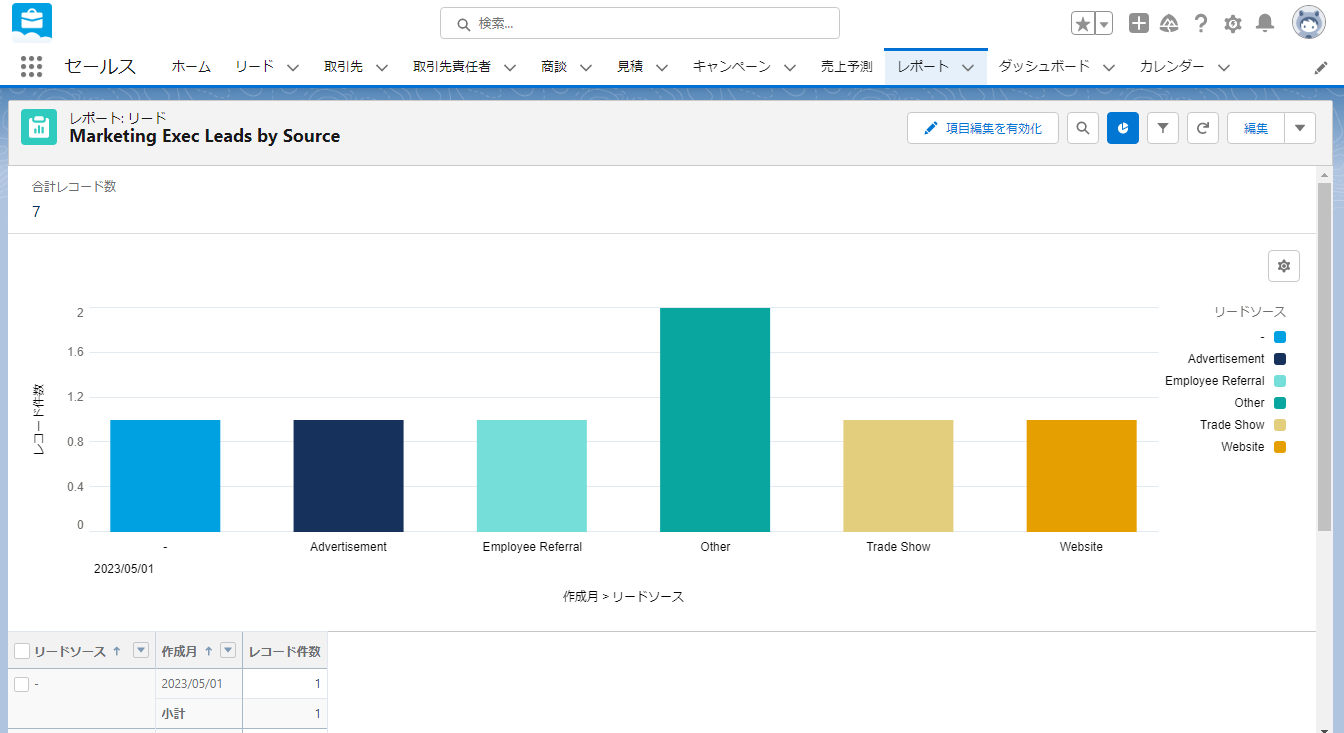This screenshot has width=1344, height=733.
Task: Expand the dropdown arrow next to 編集
Action: click(x=1300, y=128)
